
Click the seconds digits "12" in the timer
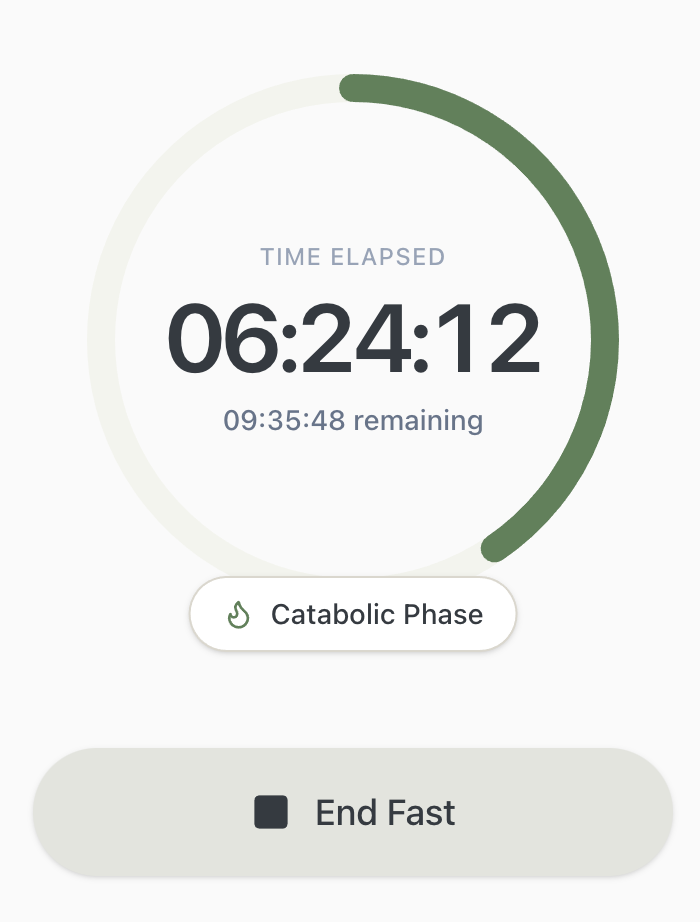point(487,339)
